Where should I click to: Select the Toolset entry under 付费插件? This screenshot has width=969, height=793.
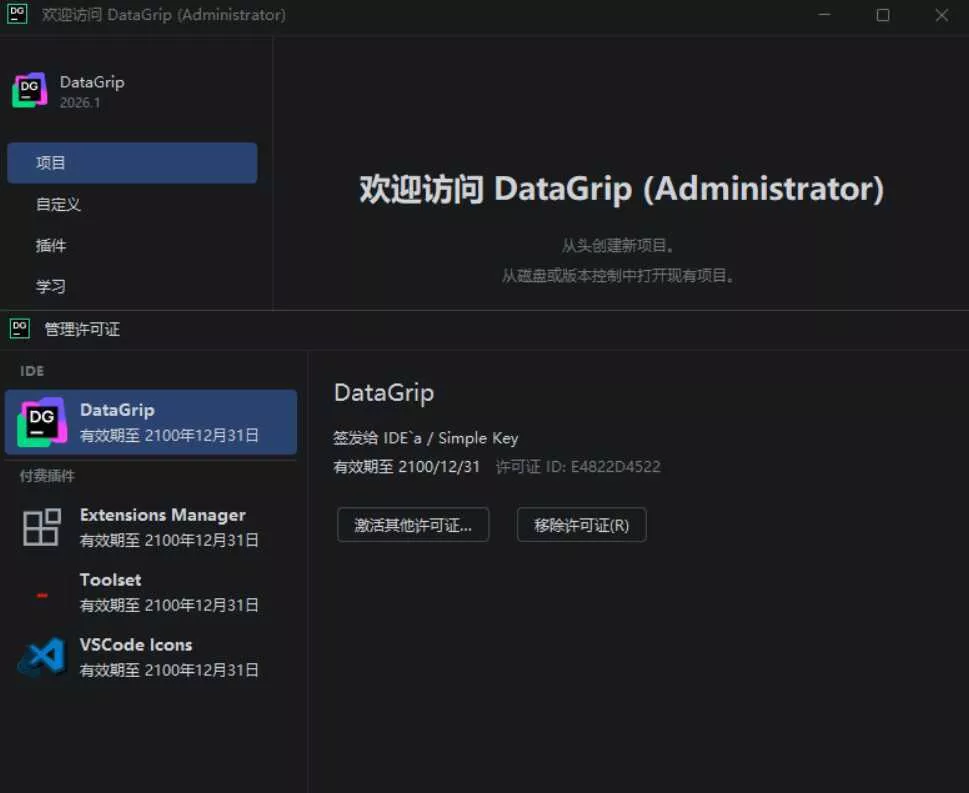pos(150,591)
